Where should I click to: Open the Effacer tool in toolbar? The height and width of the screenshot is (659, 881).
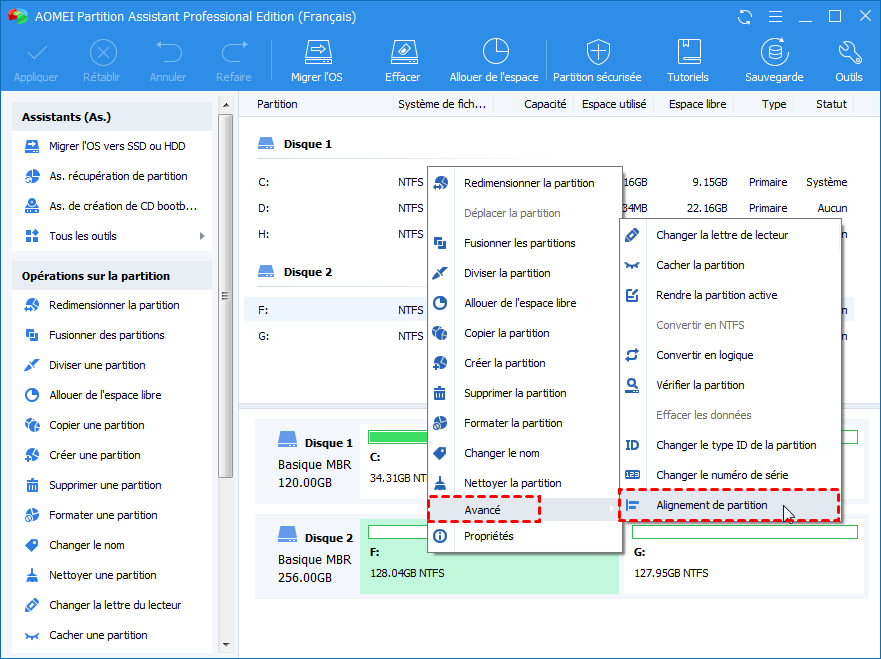coord(403,52)
